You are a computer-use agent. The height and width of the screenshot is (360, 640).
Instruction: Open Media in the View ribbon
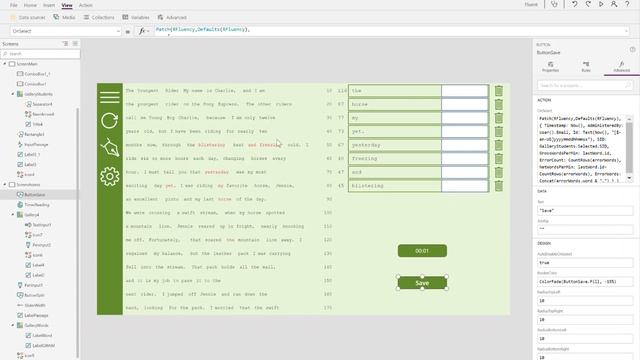tap(64, 18)
